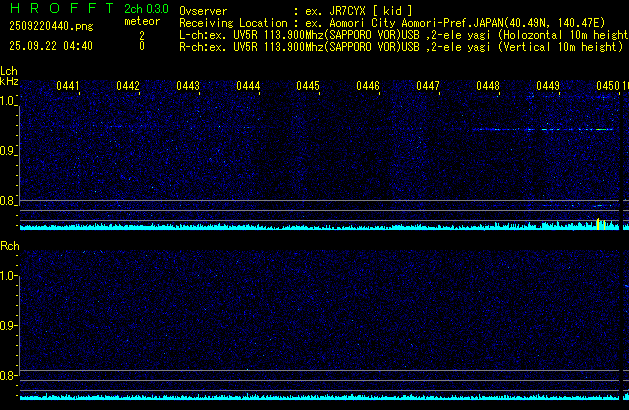
Task: Click the 2ch 0.3.0 version label
Action: click(145, 9)
